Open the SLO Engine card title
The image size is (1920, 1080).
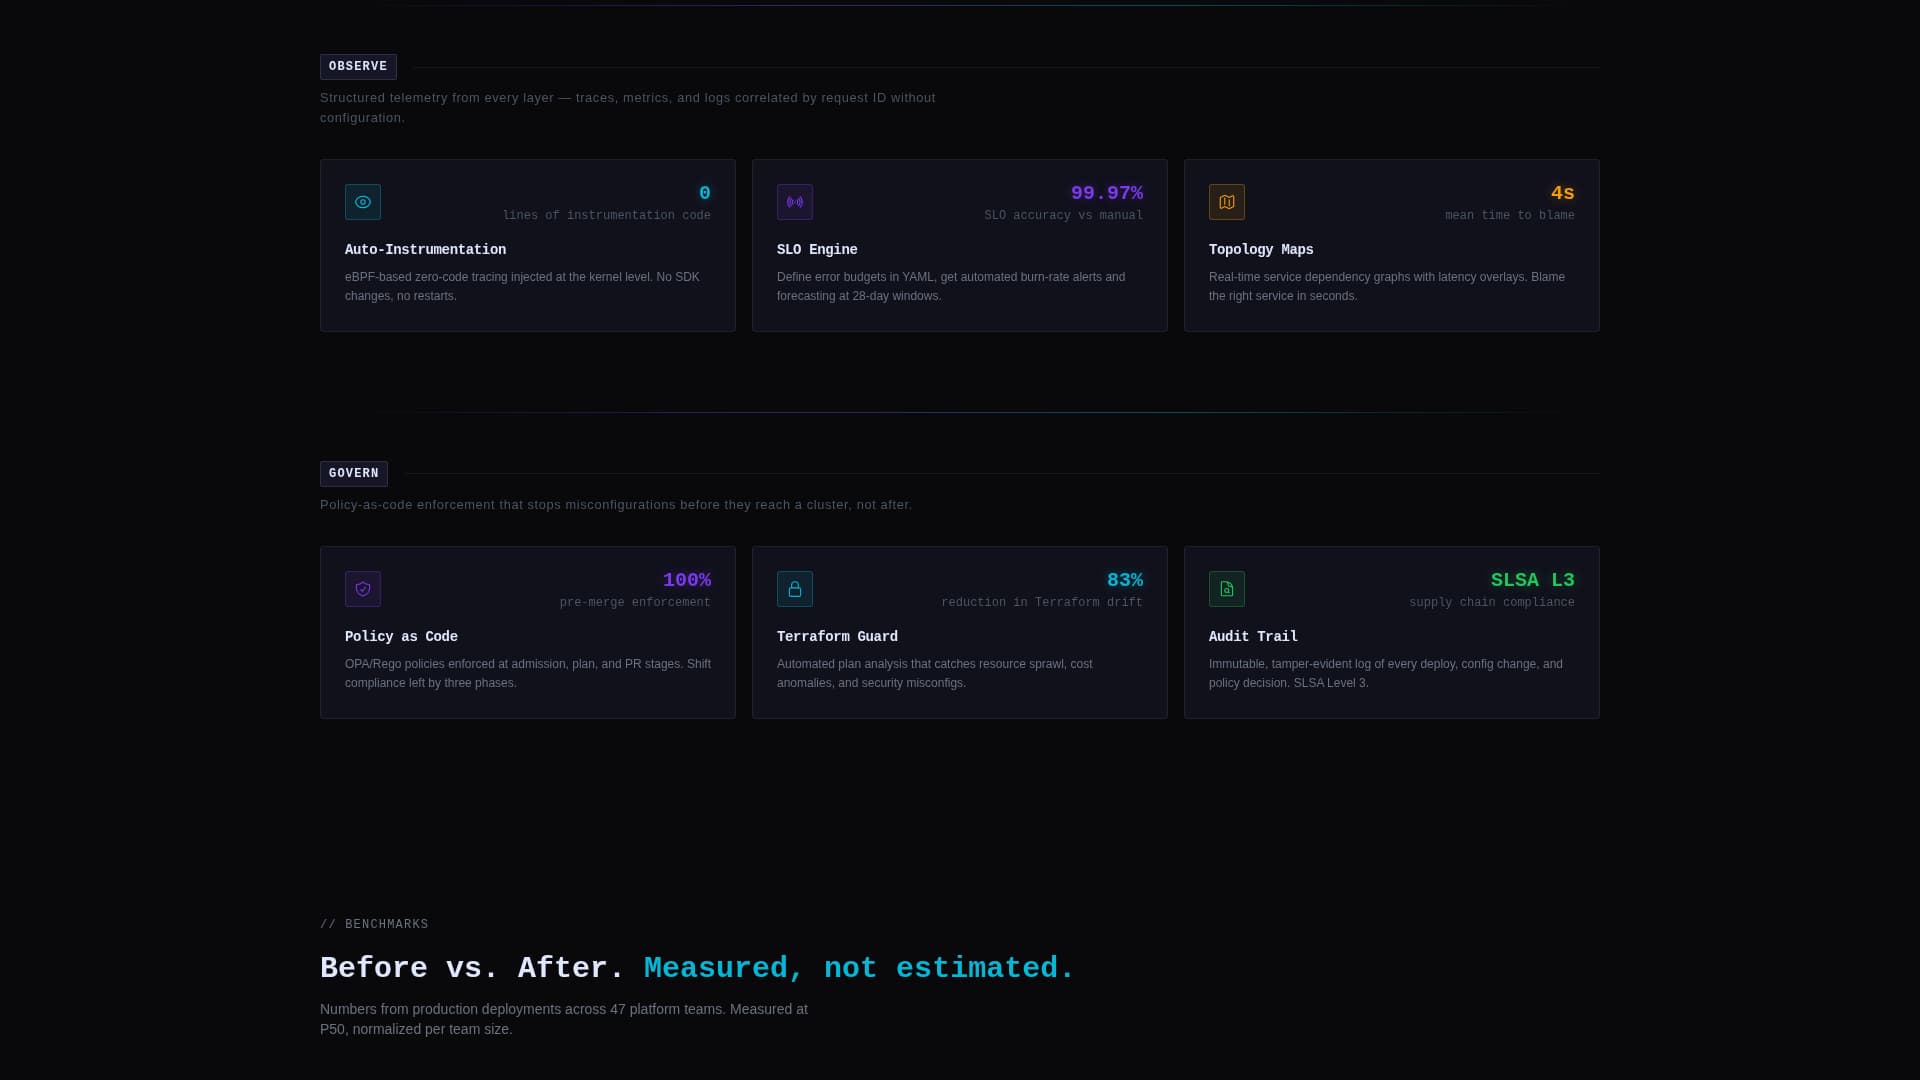(x=817, y=250)
